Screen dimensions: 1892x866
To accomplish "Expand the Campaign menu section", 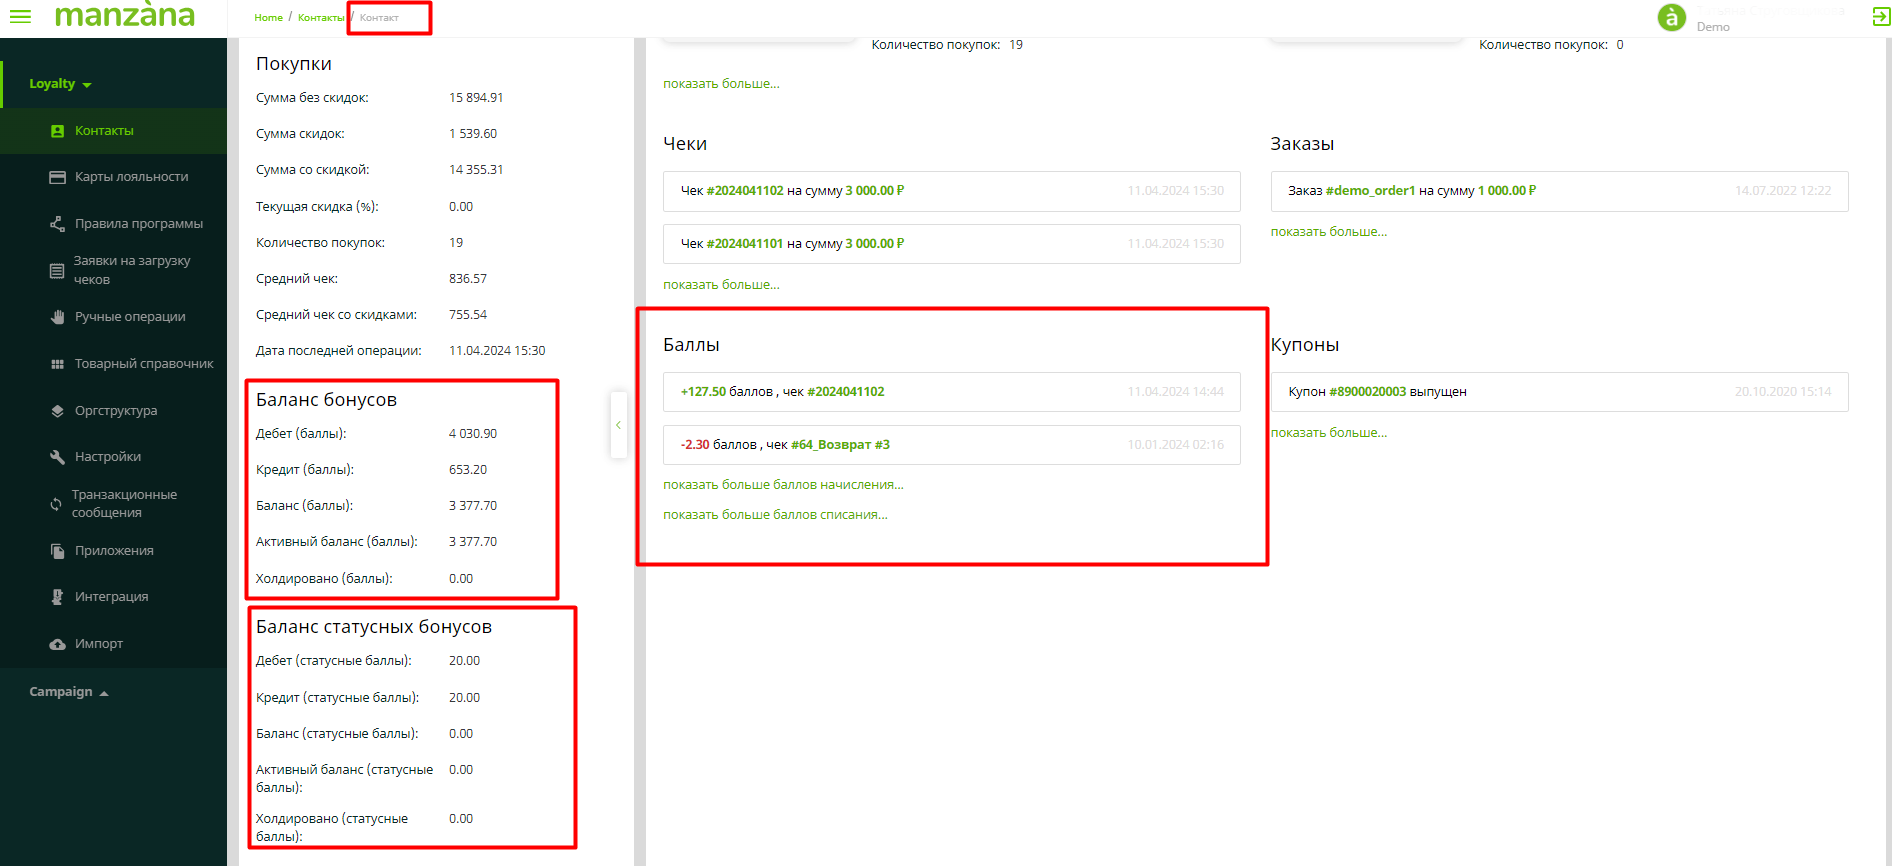I will coord(68,692).
